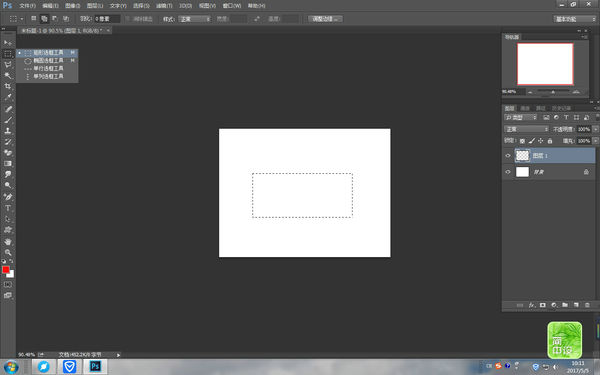Screen dimensions: 600x375
Task: Open the layer blend mode 正常 dropdown
Action: pos(527,129)
